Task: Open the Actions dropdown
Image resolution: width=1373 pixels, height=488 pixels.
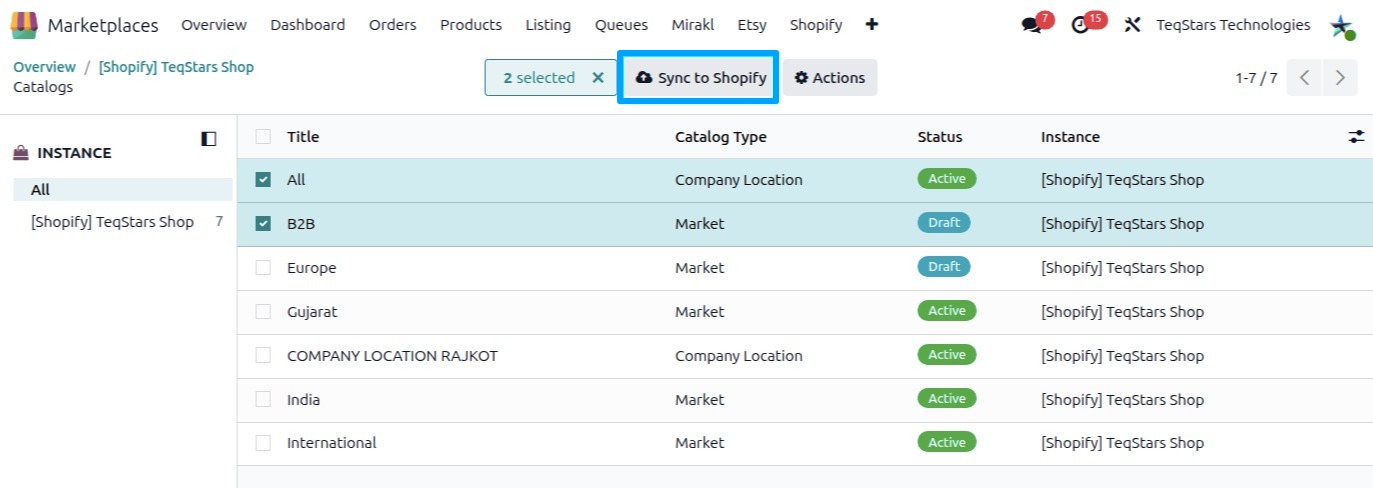Action: 830,78
